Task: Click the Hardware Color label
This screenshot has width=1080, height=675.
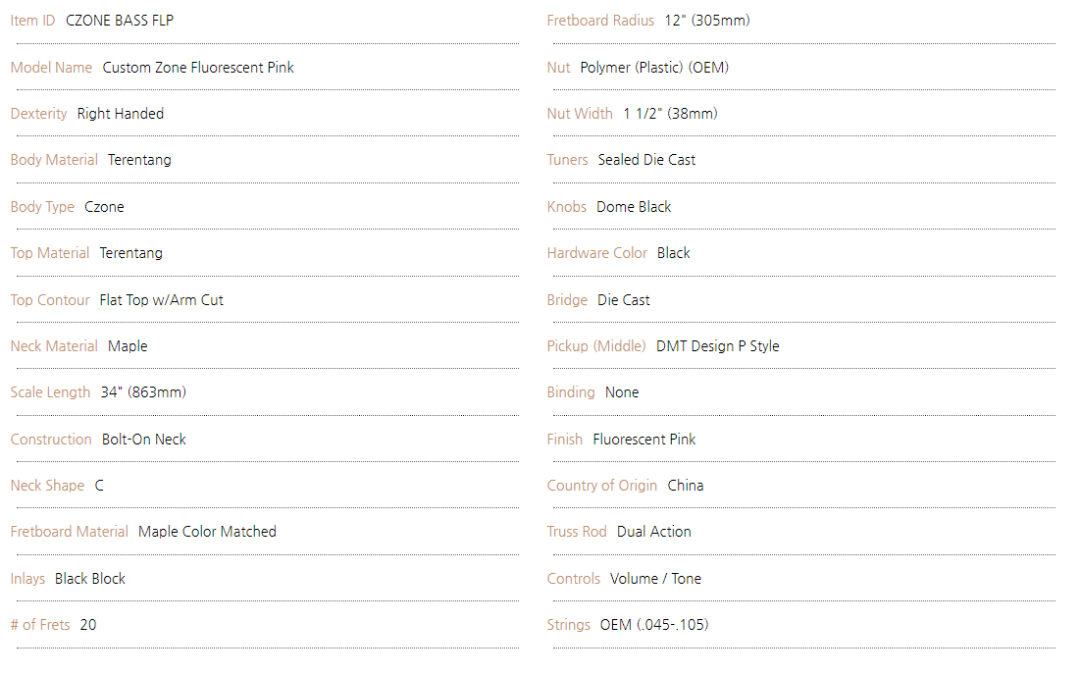Action: 597,253
